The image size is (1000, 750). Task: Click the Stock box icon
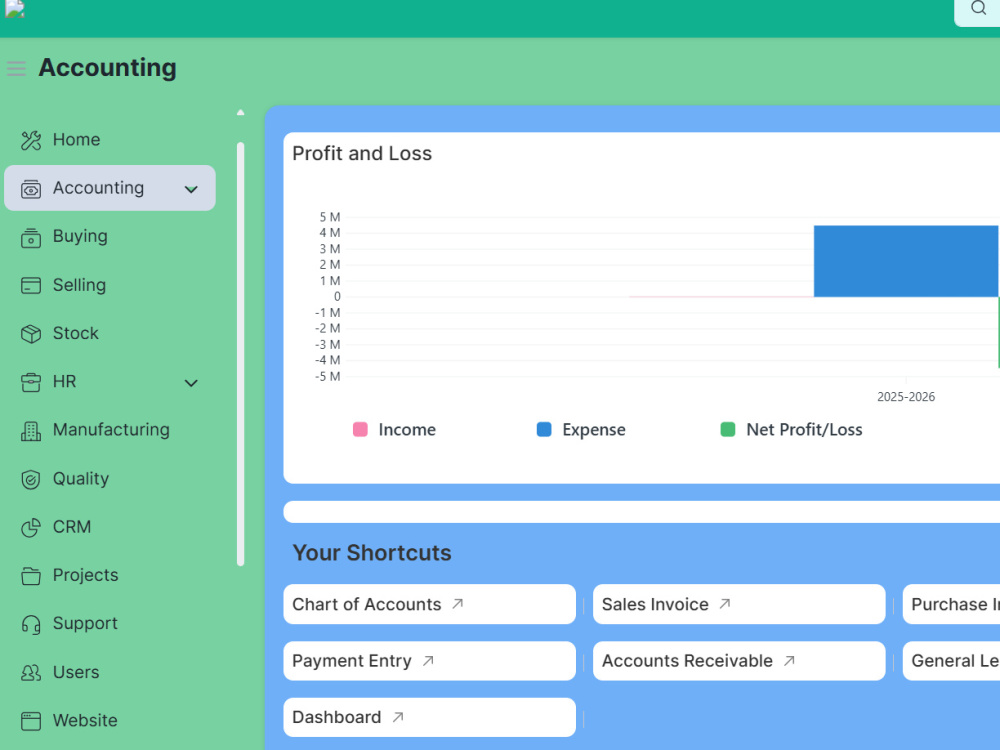(x=31, y=334)
